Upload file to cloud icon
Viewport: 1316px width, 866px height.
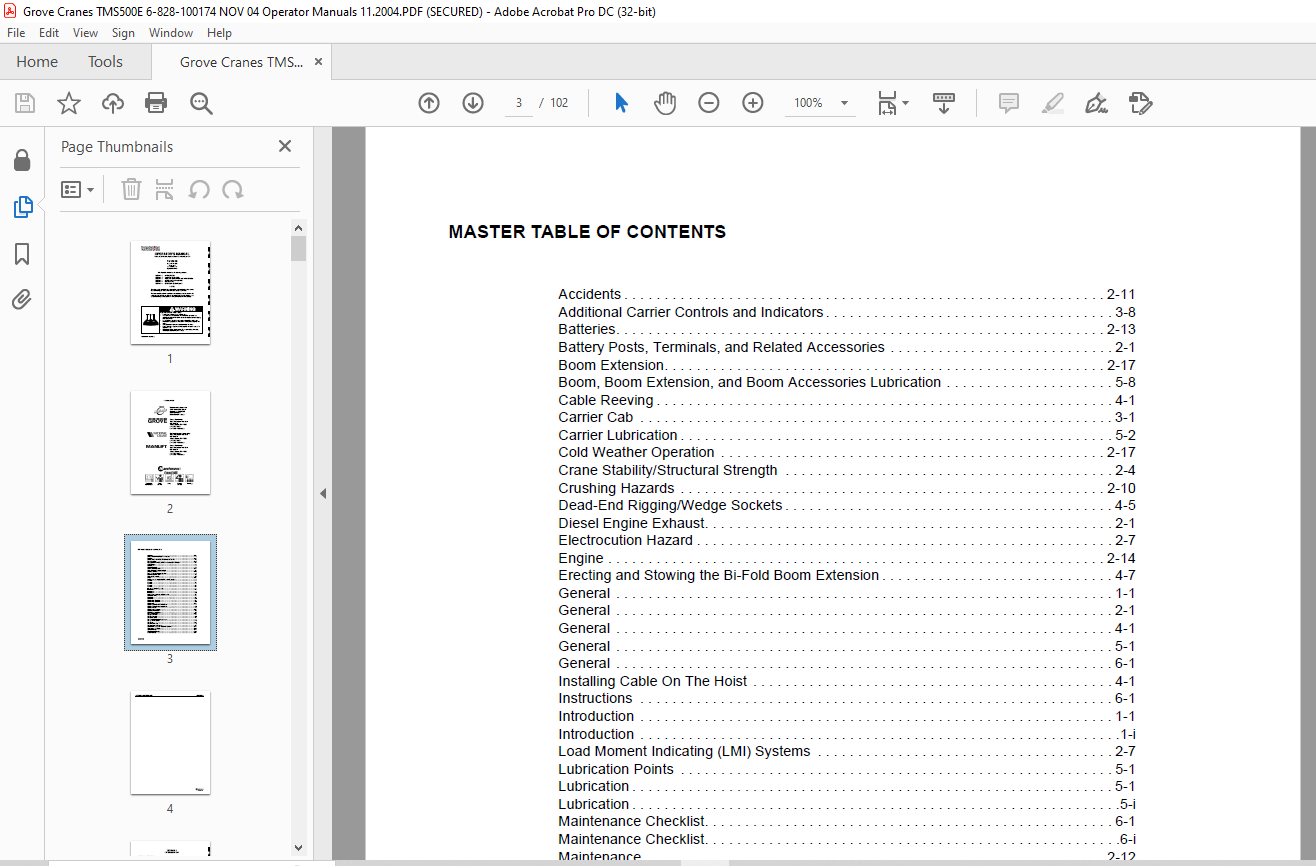[x=113, y=103]
